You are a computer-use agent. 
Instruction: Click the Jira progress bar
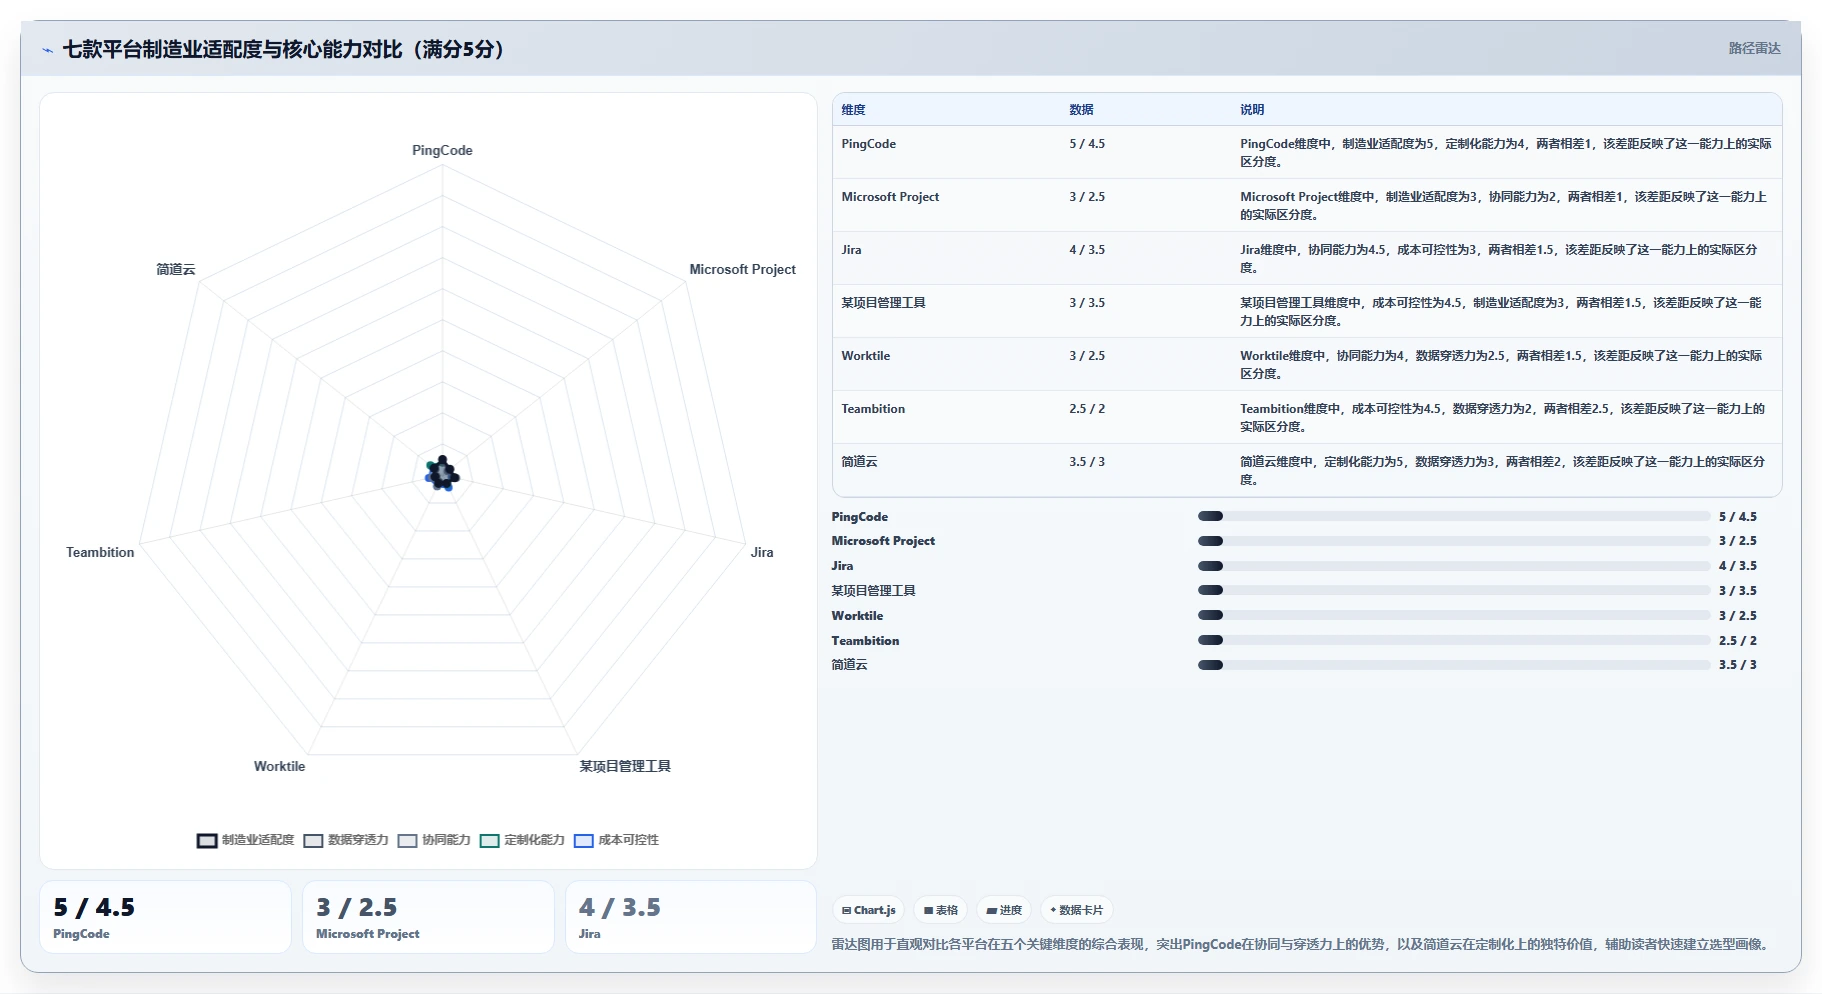(1454, 566)
